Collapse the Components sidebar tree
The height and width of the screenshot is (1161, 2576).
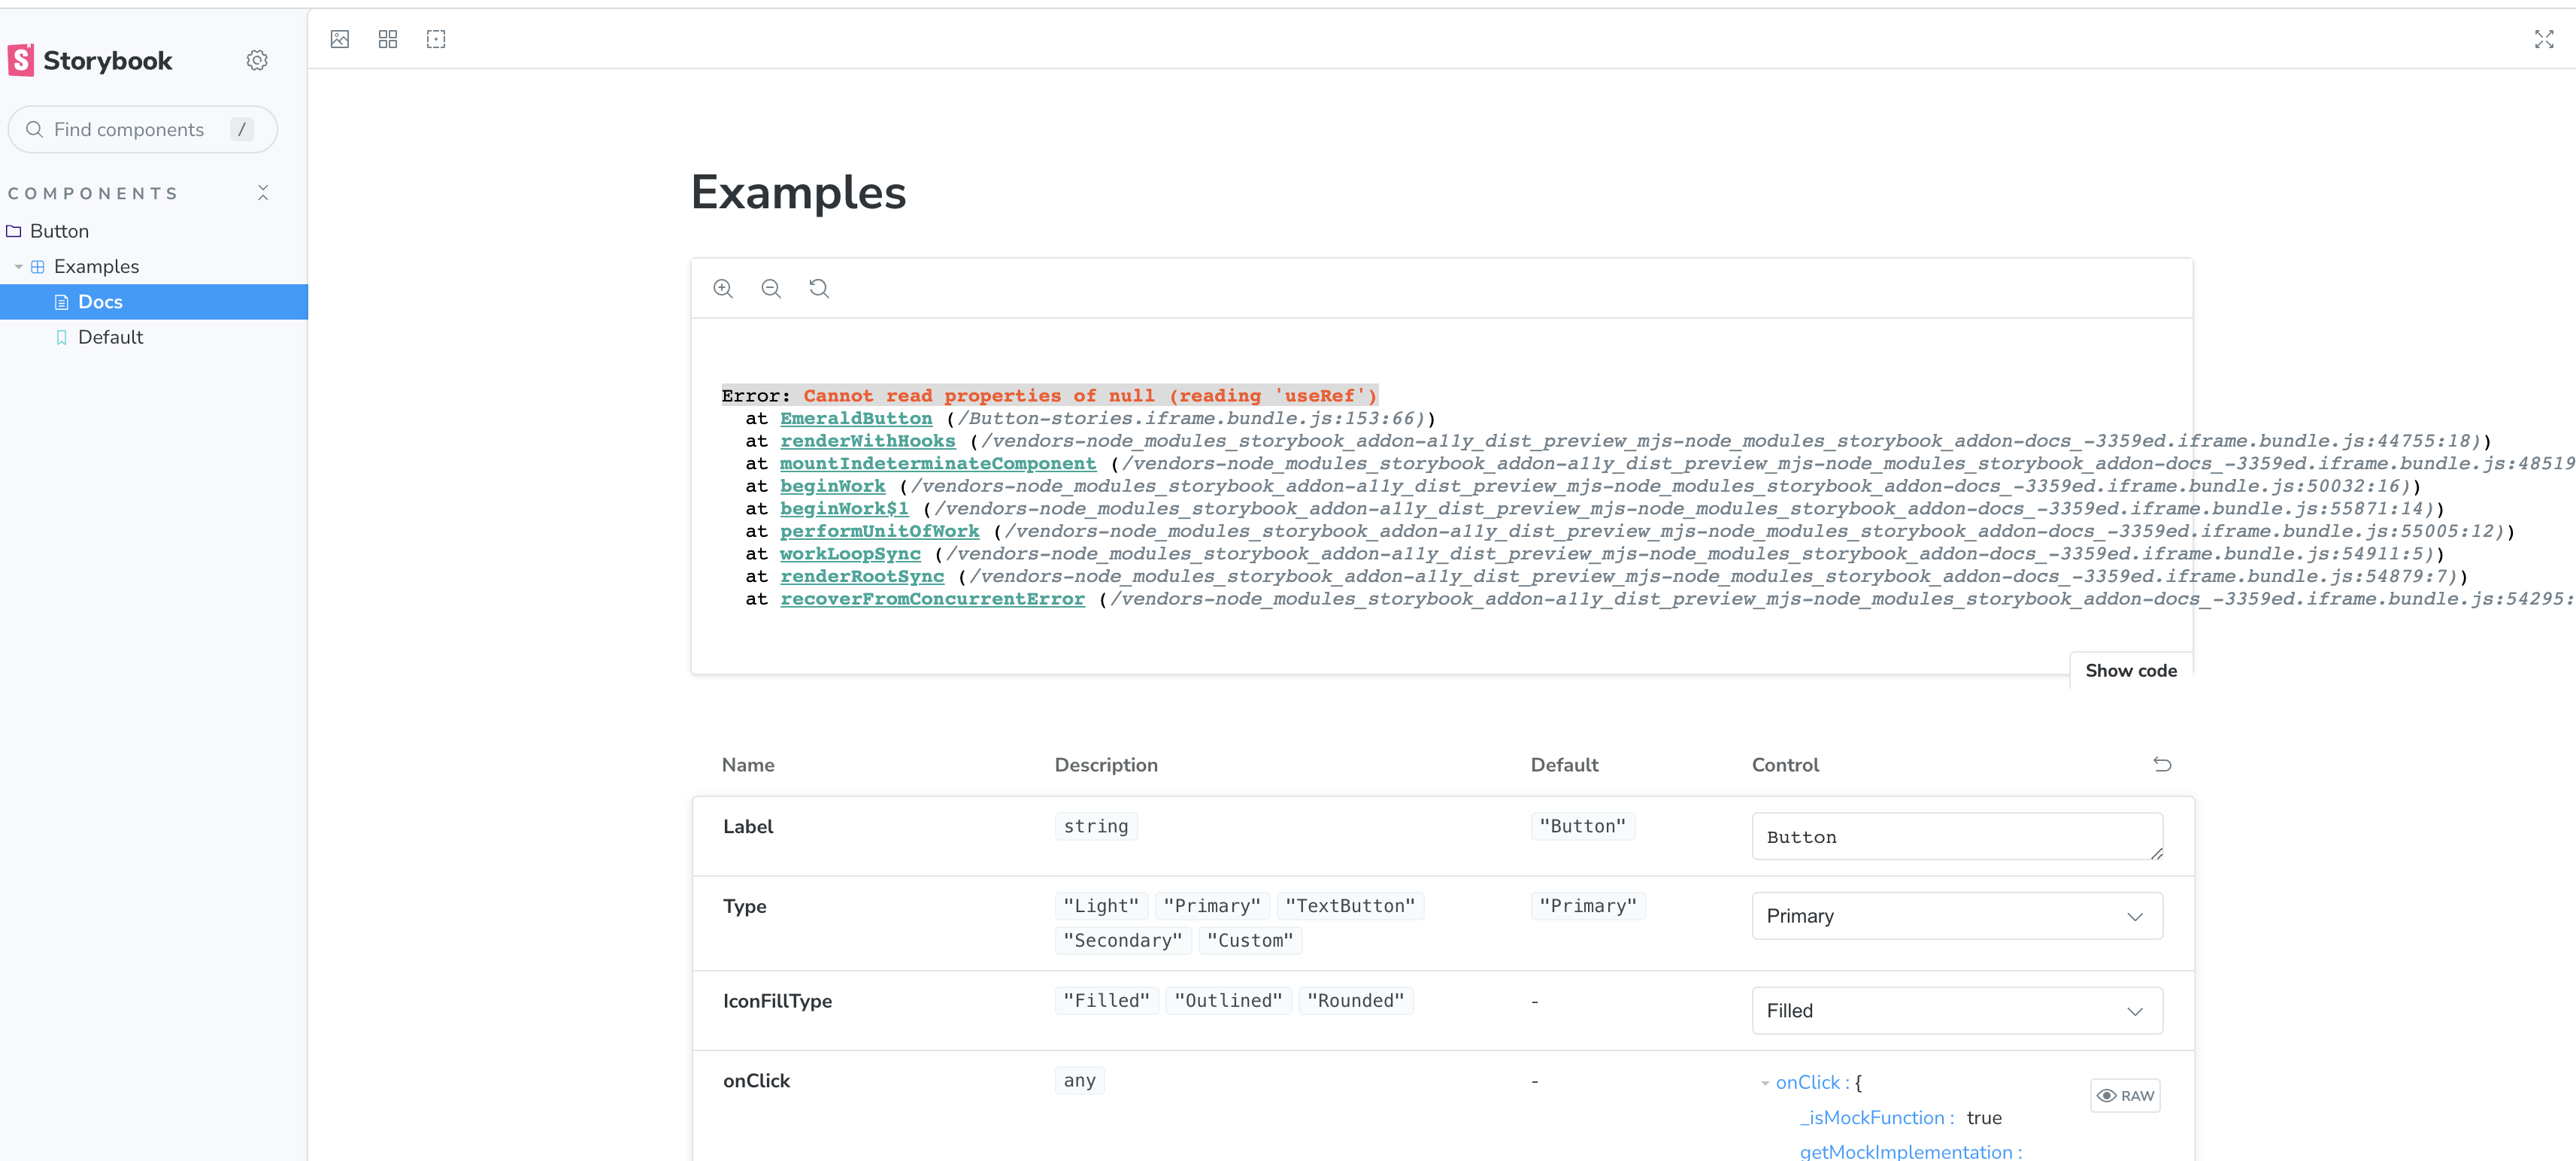[x=262, y=192]
